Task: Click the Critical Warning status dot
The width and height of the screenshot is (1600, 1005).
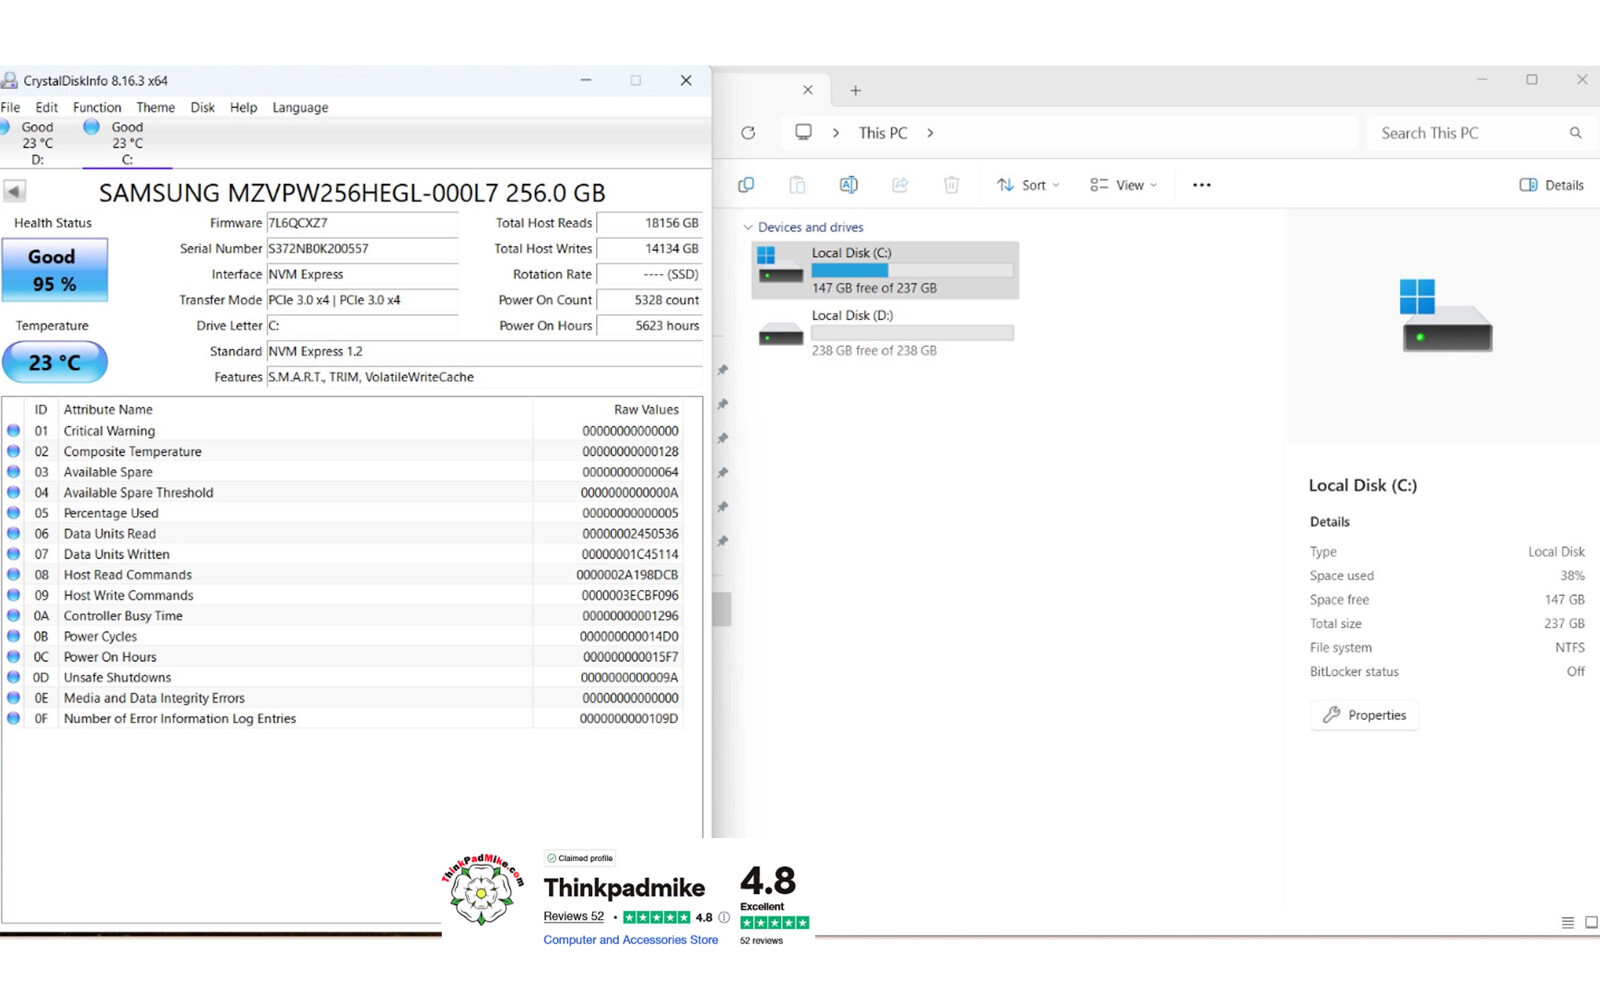Action: [13, 431]
